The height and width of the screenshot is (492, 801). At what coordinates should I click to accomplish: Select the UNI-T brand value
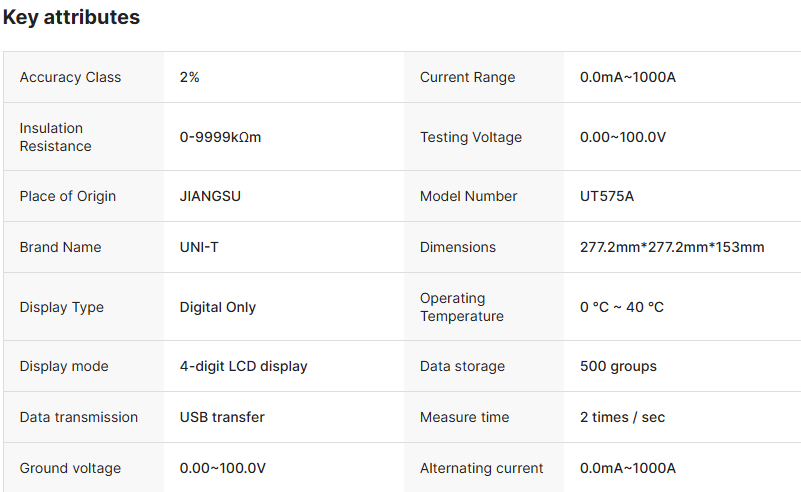coord(199,247)
